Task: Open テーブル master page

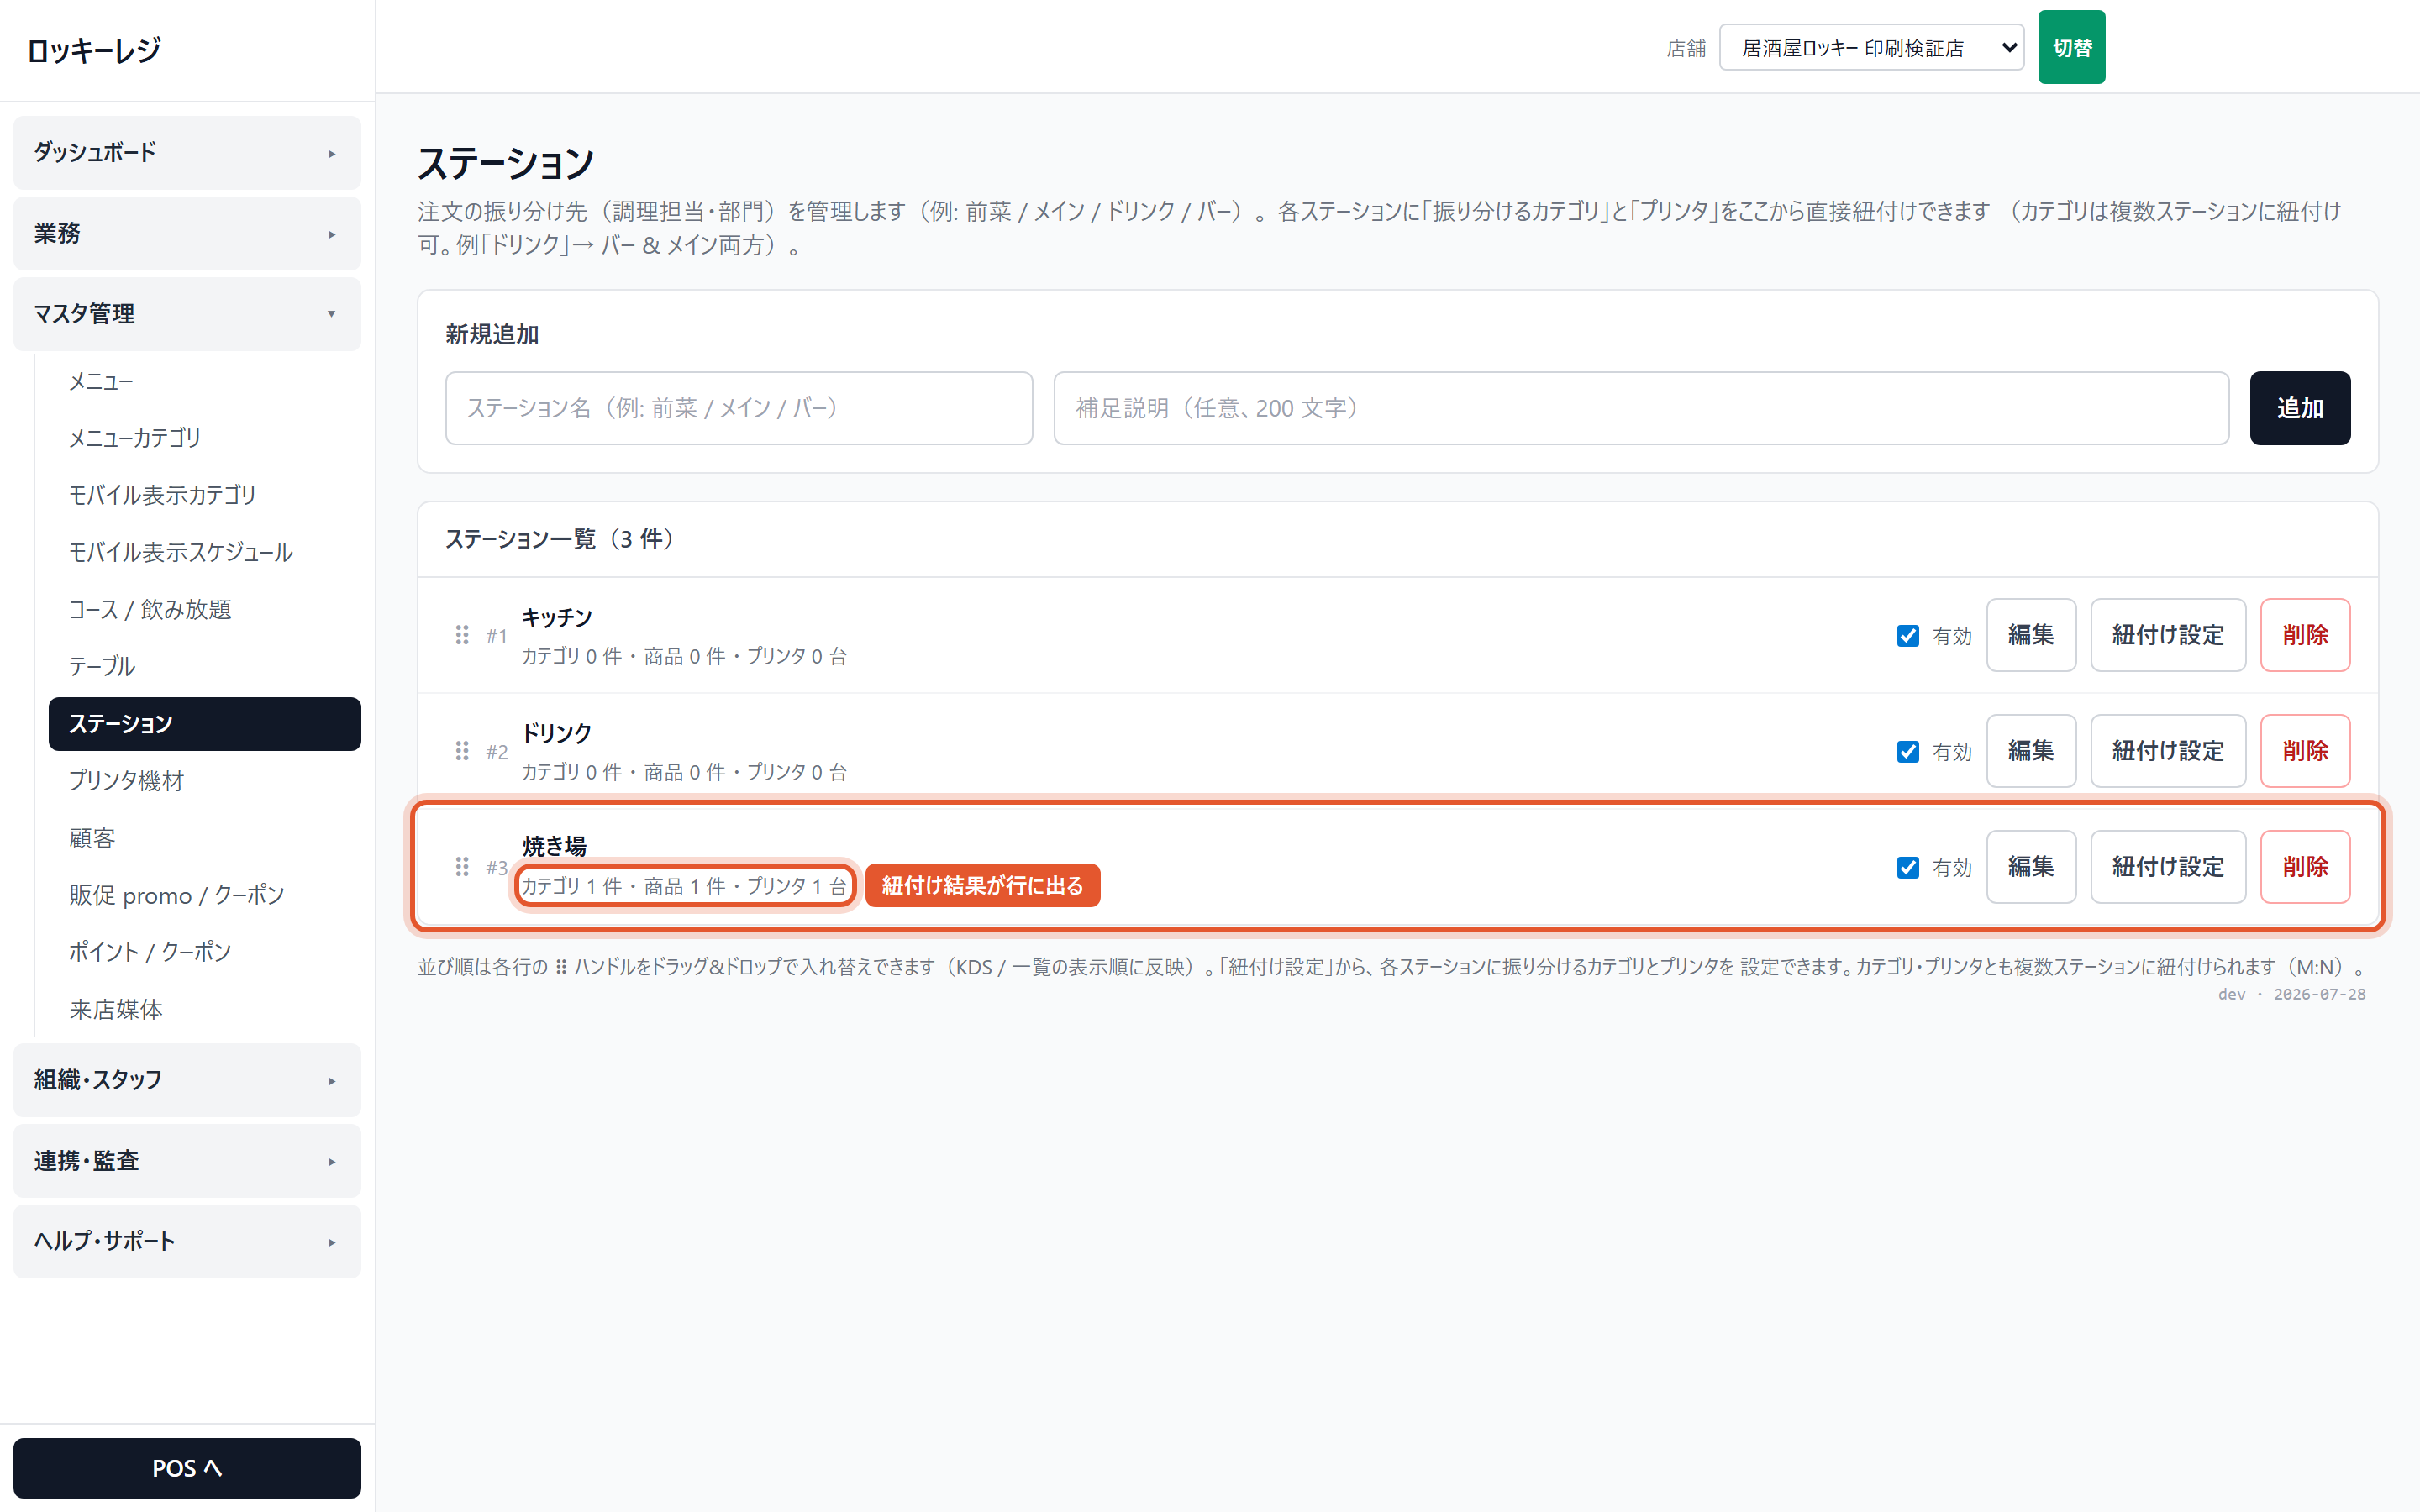Action: (x=204, y=666)
